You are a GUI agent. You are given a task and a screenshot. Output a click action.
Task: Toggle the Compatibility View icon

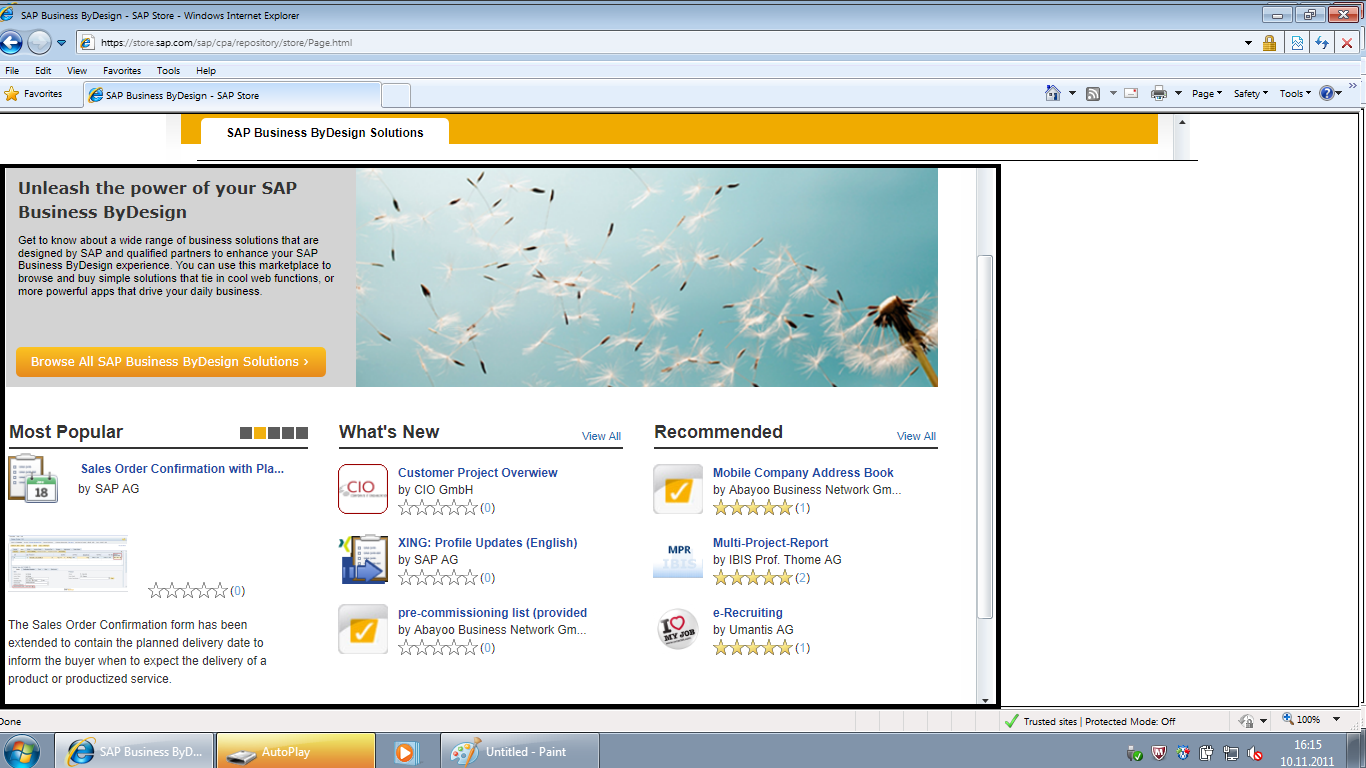point(1297,43)
